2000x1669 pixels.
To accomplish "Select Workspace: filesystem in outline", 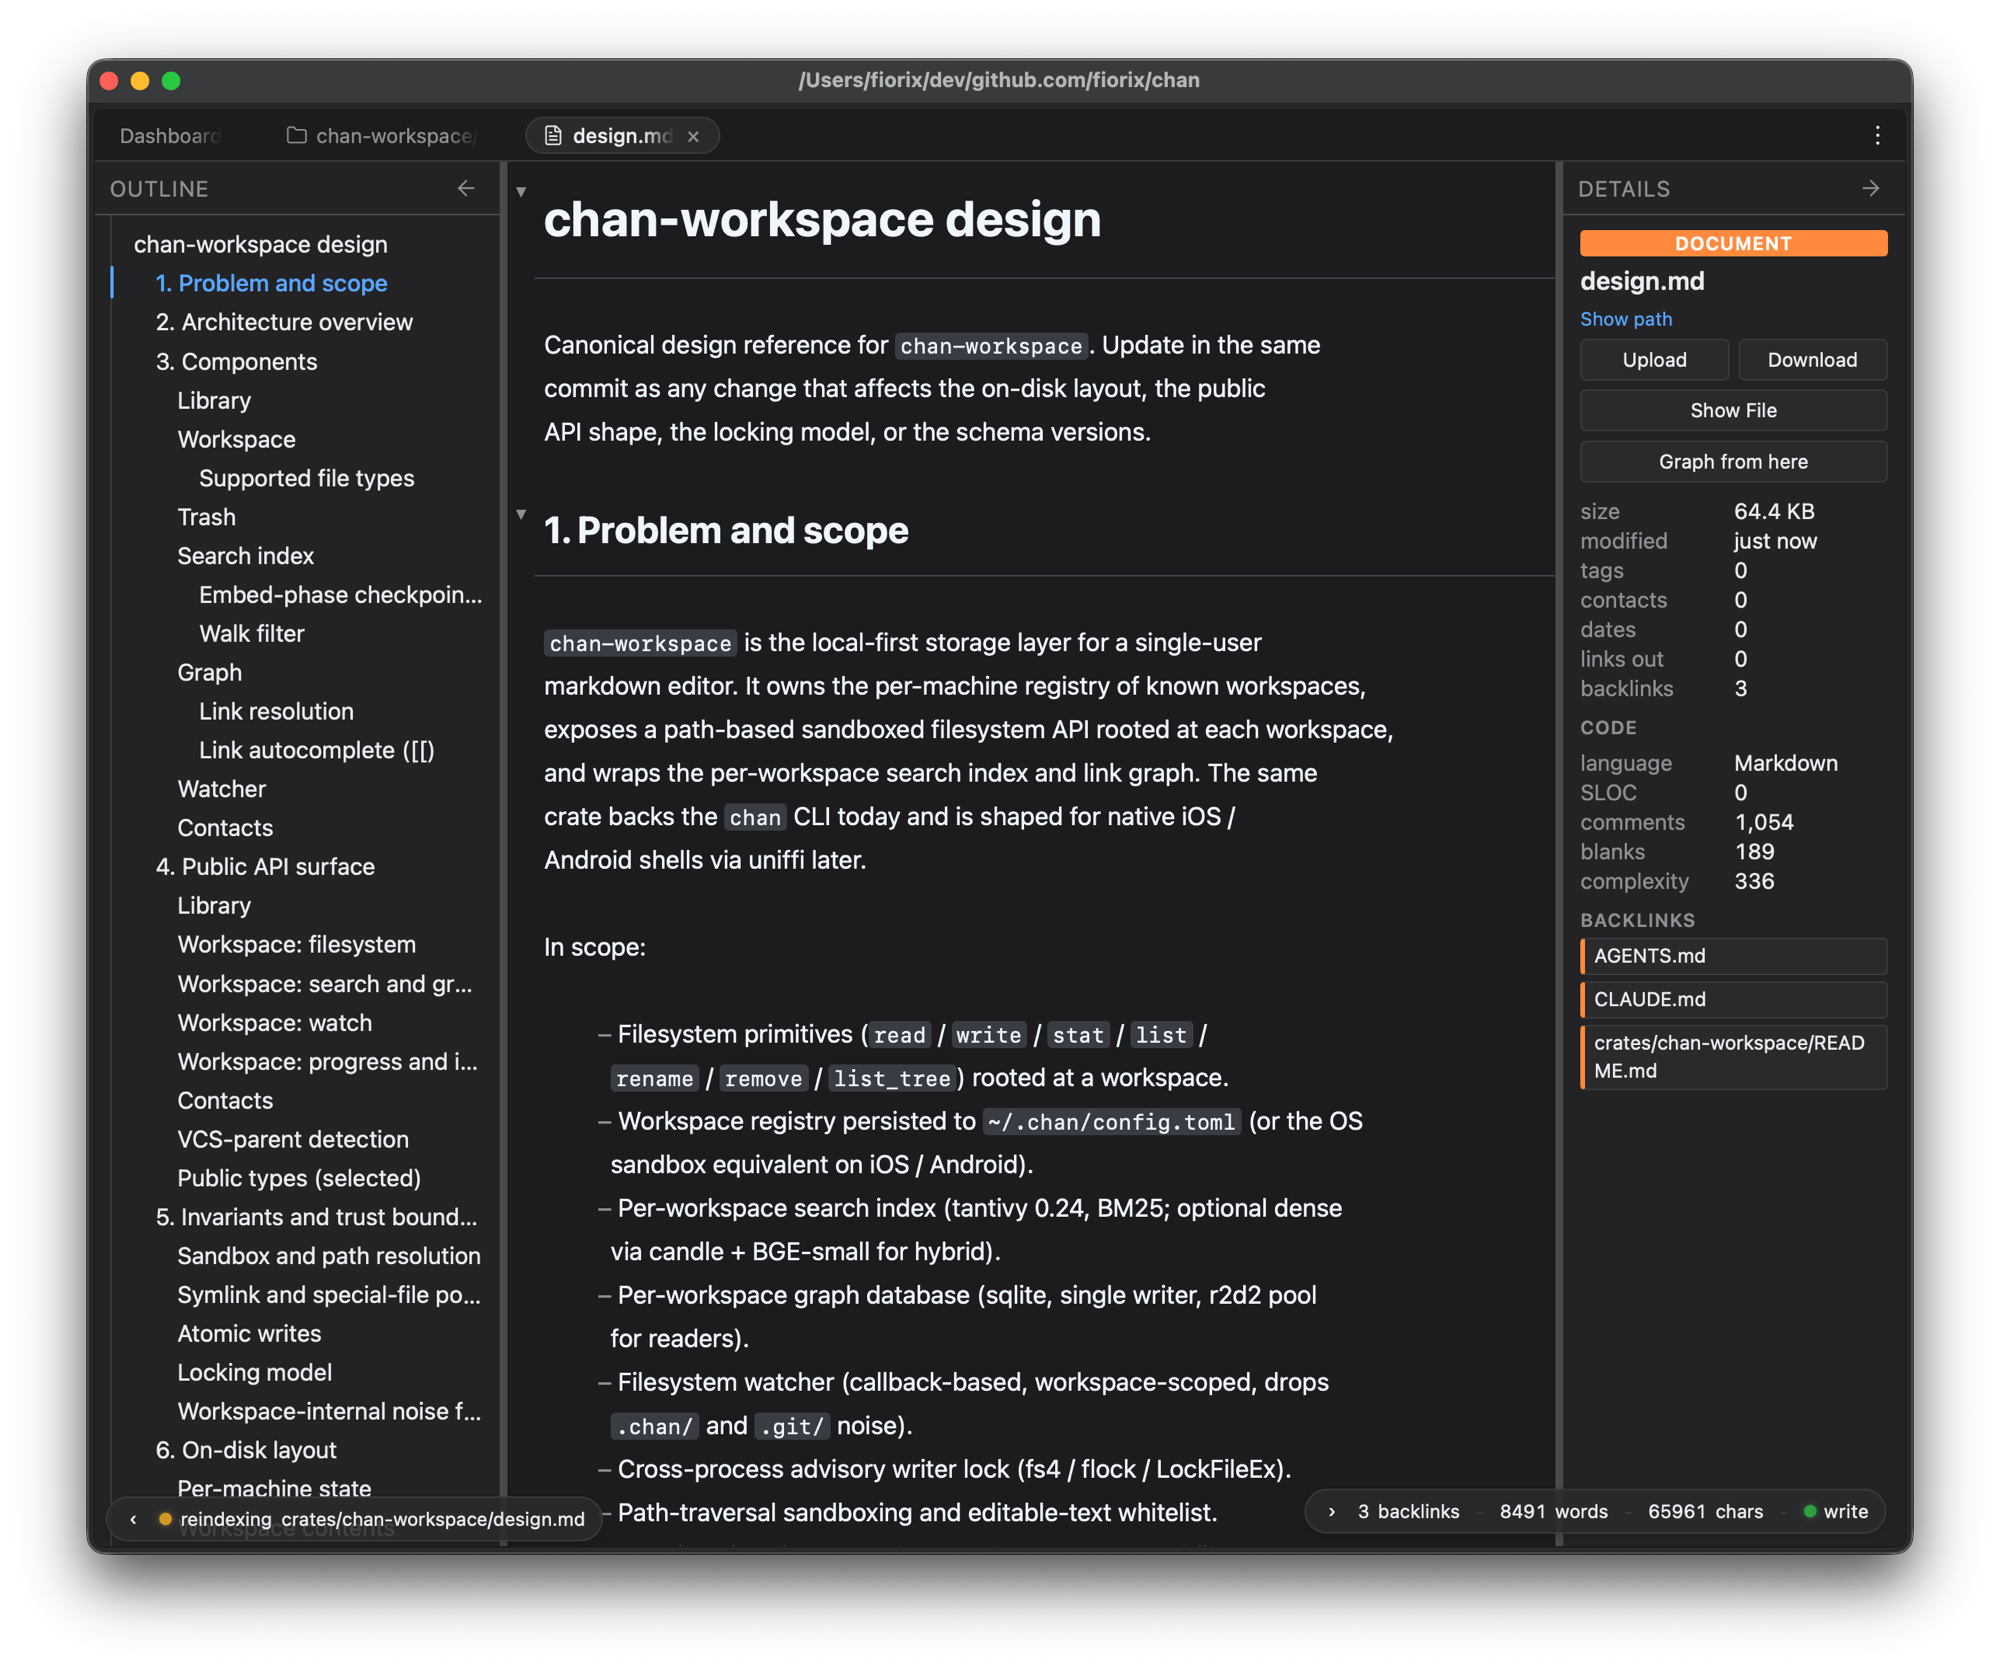I will 296,945.
